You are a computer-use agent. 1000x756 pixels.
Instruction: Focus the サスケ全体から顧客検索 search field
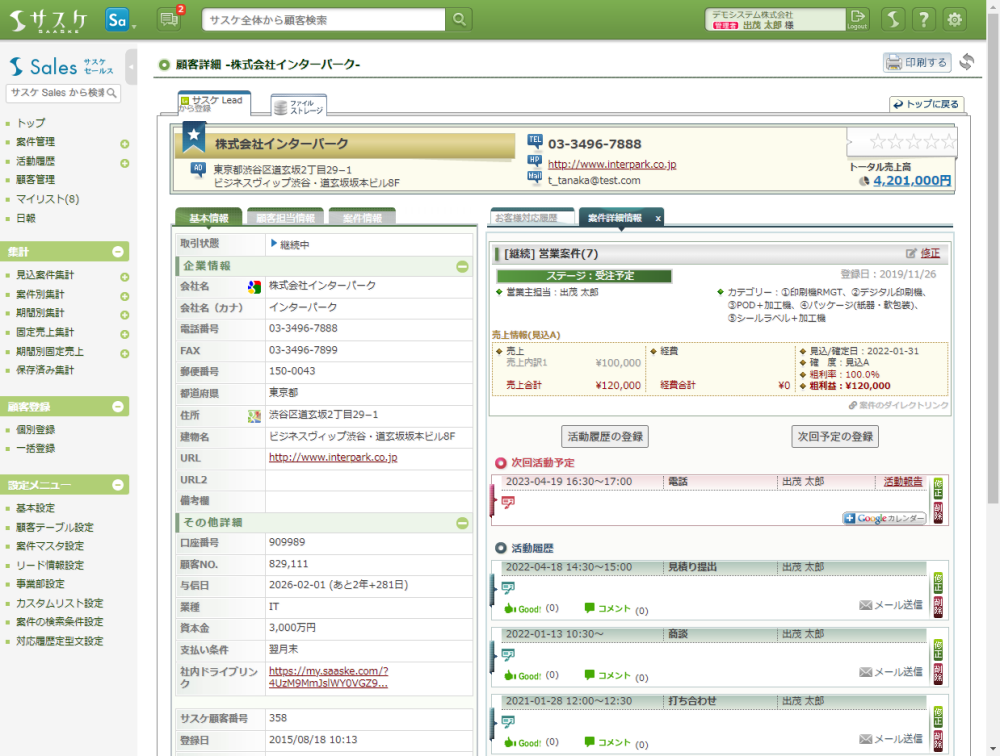[x=323, y=20]
